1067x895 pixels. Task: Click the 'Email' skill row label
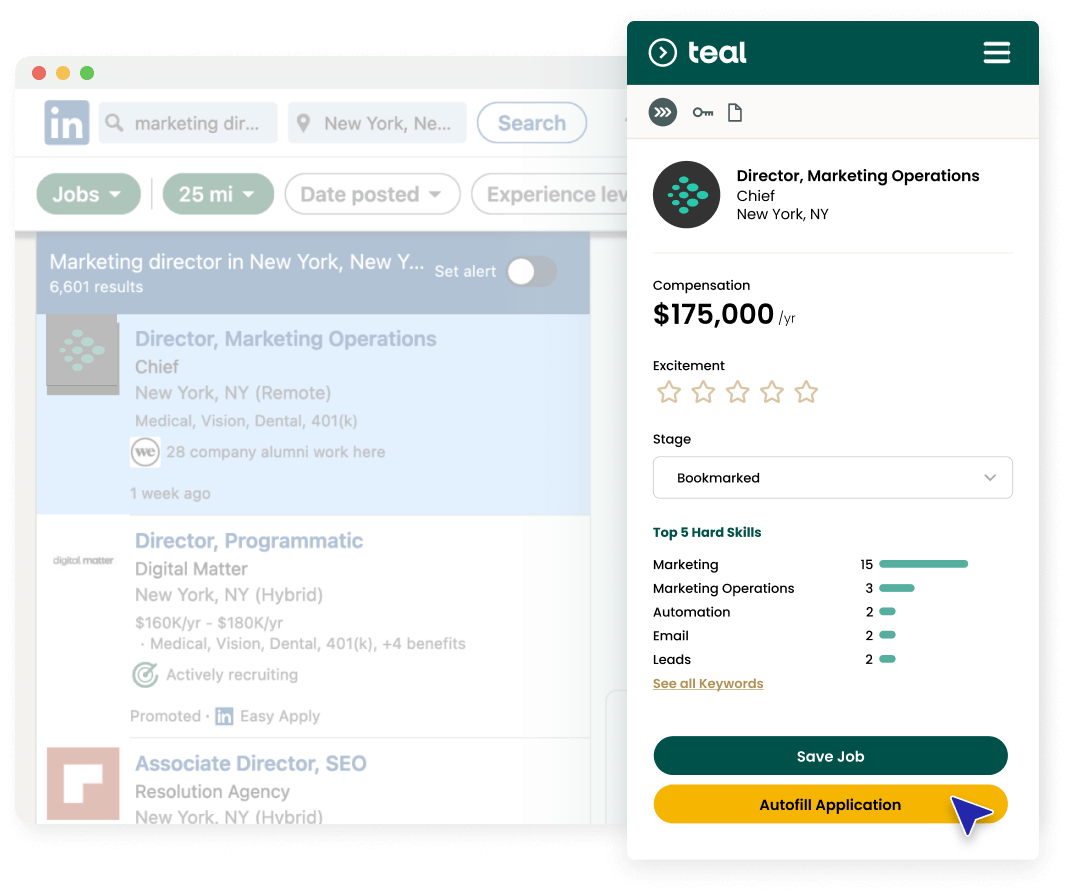tap(671, 636)
